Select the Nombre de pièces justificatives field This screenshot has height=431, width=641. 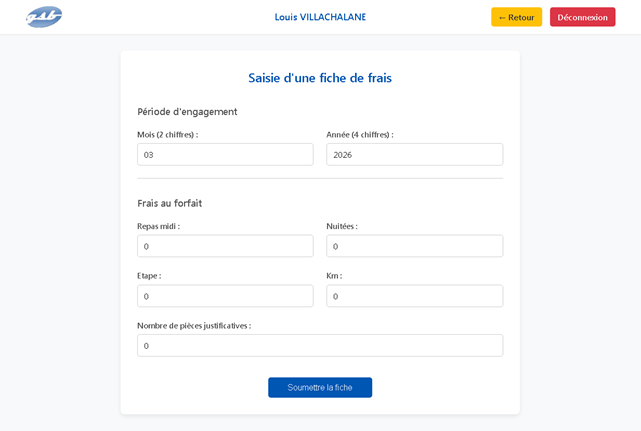(320, 346)
